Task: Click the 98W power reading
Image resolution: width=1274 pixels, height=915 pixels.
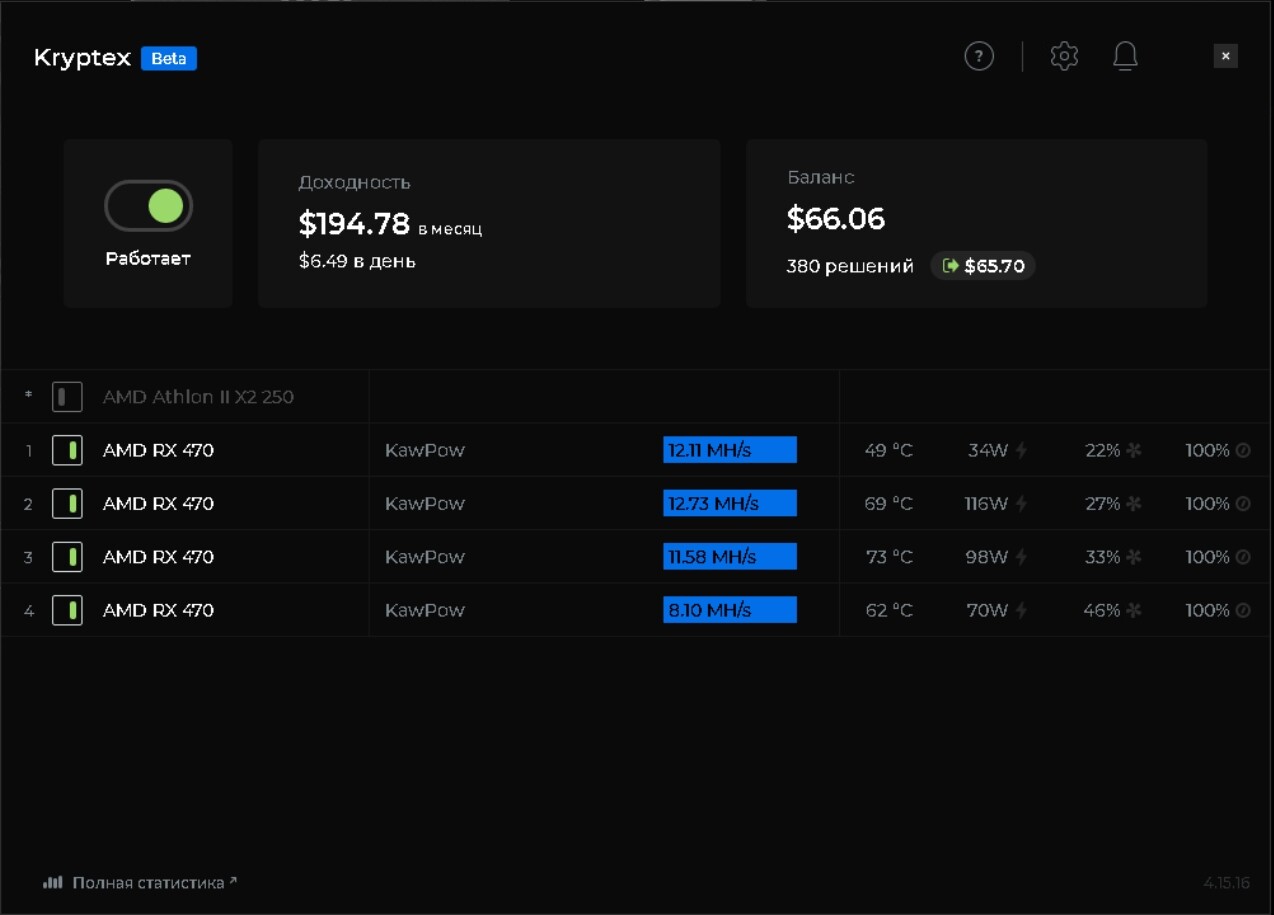Action: click(987, 557)
